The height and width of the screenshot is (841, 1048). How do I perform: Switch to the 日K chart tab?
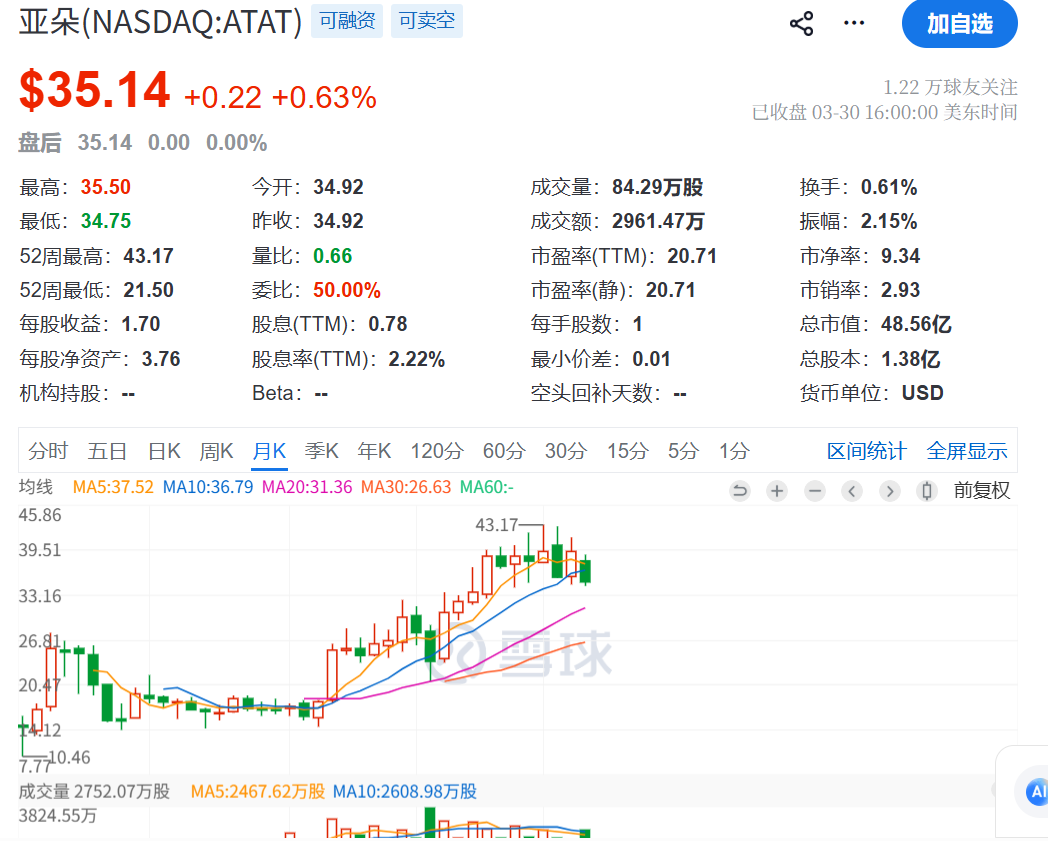[x=164, y=451]
